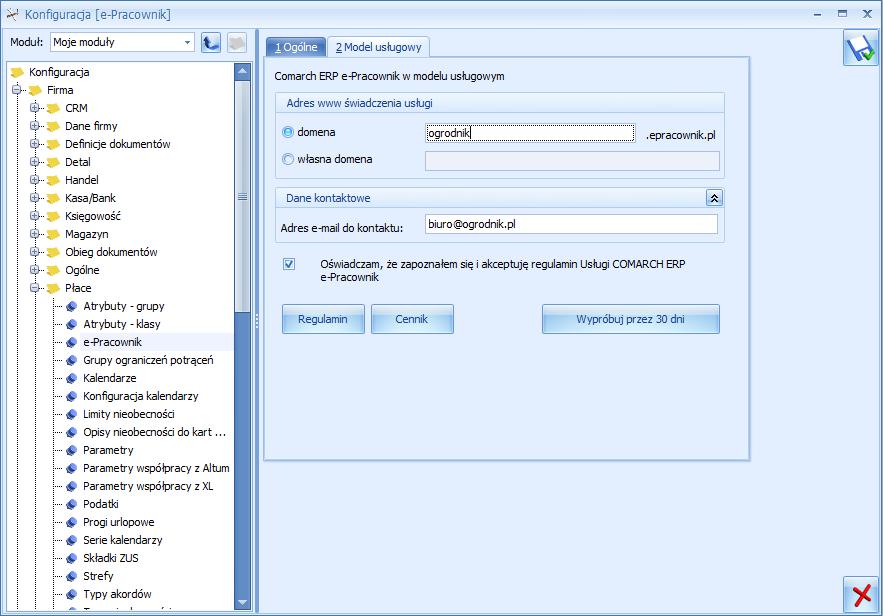Click the Serie kalendarzy item icon
This screenshot has height=616, width=883.
pyautogui.click(x=72, y=541)
